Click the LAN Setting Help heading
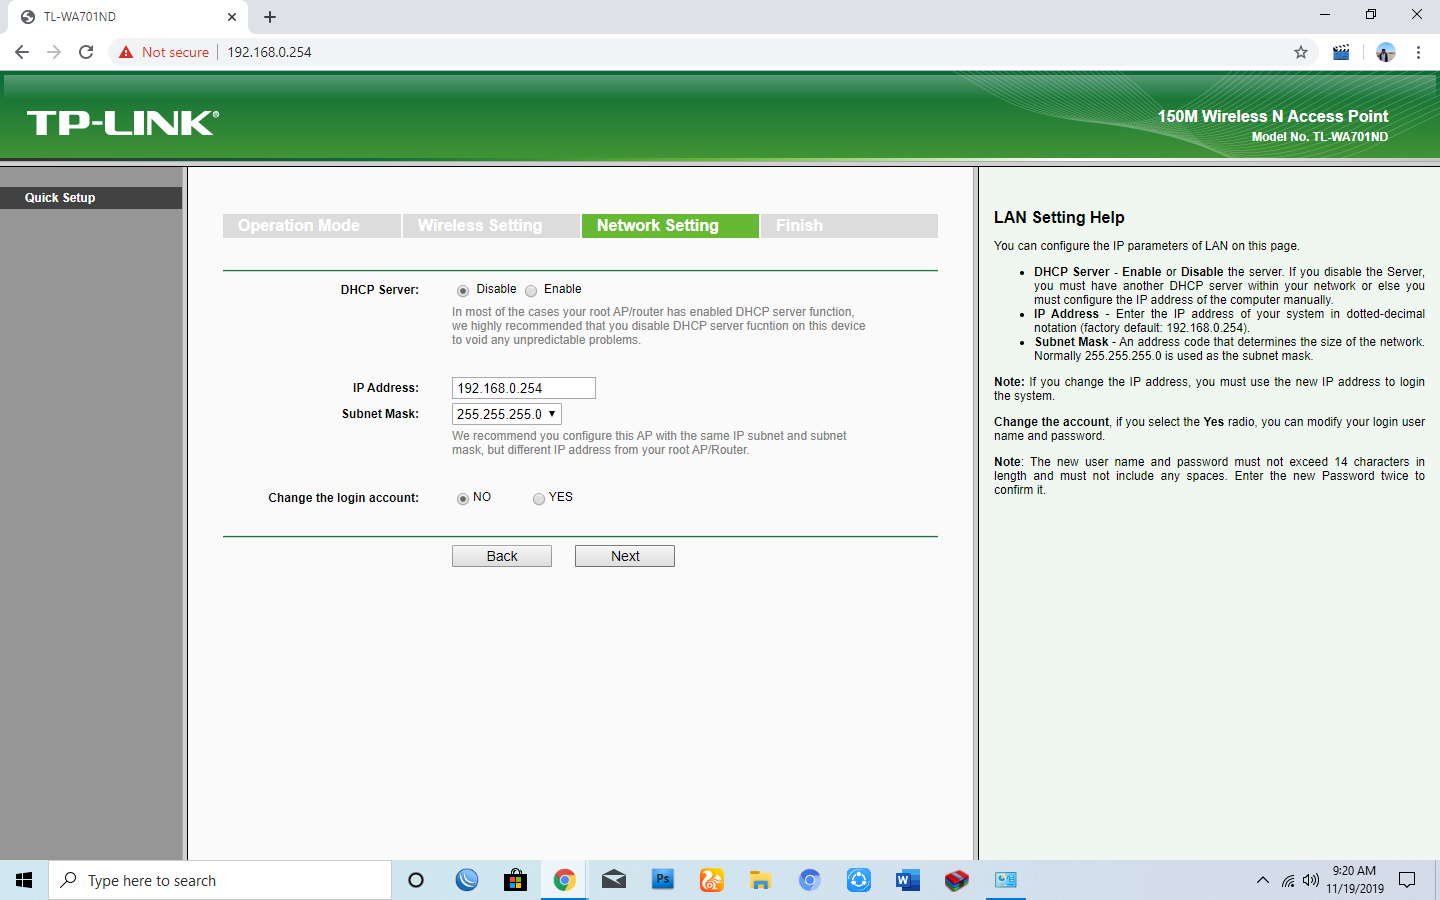 click(x=1059, y=217)
